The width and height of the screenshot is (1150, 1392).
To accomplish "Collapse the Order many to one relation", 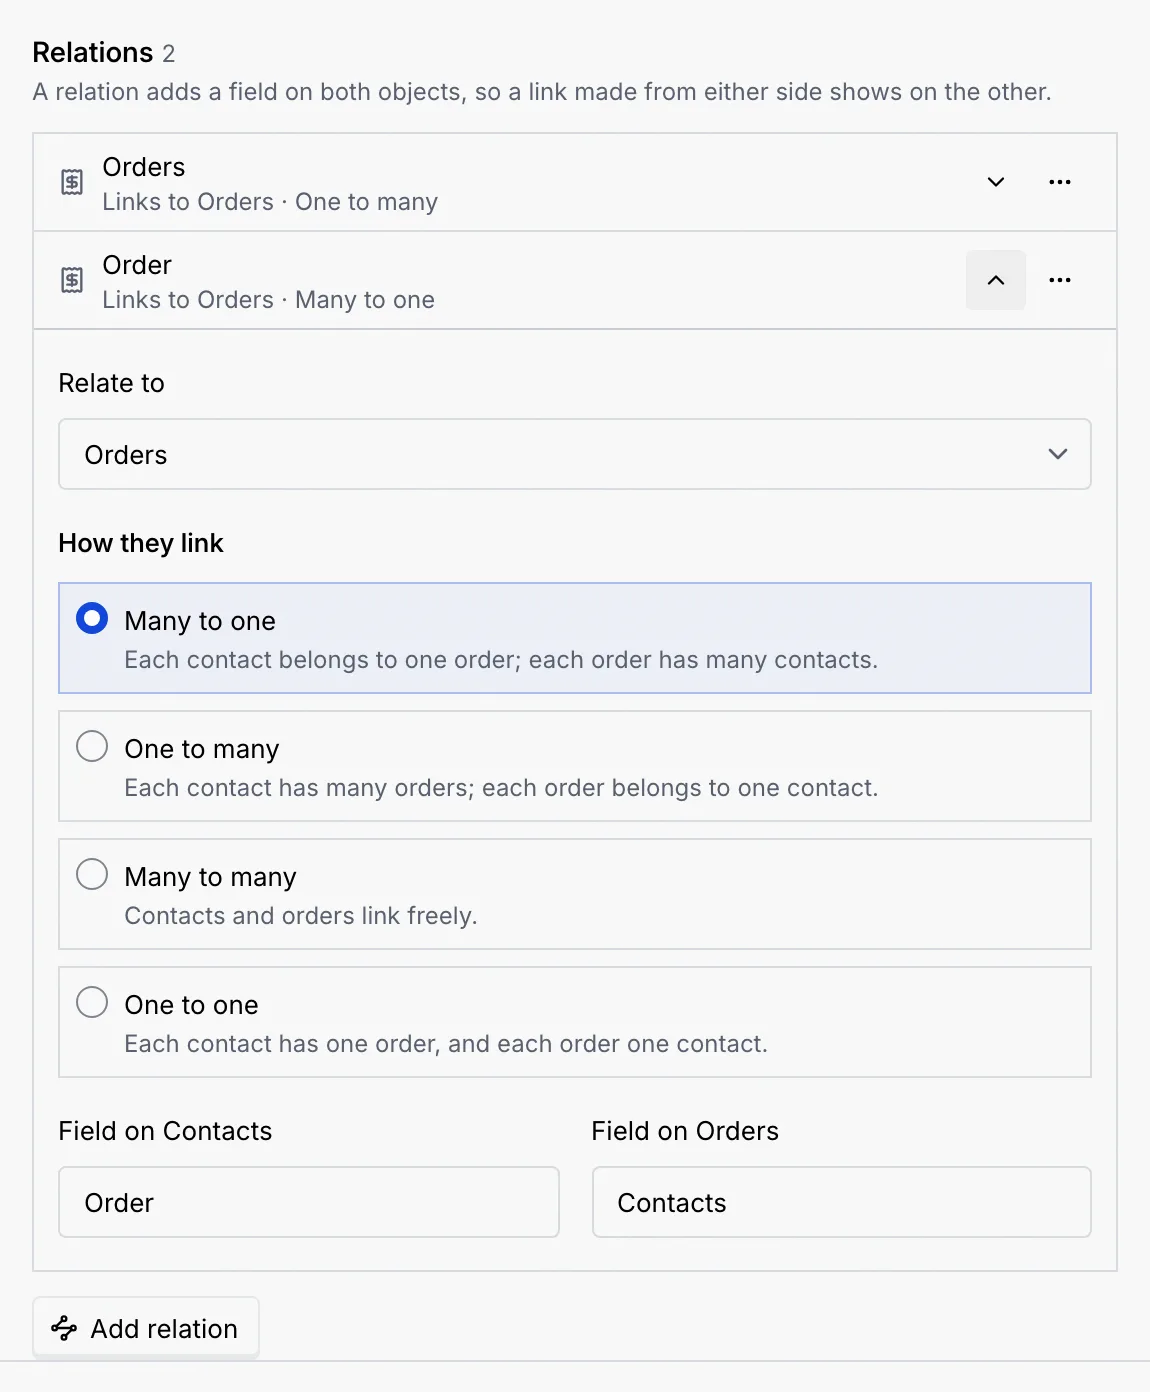I will [996, 280].
